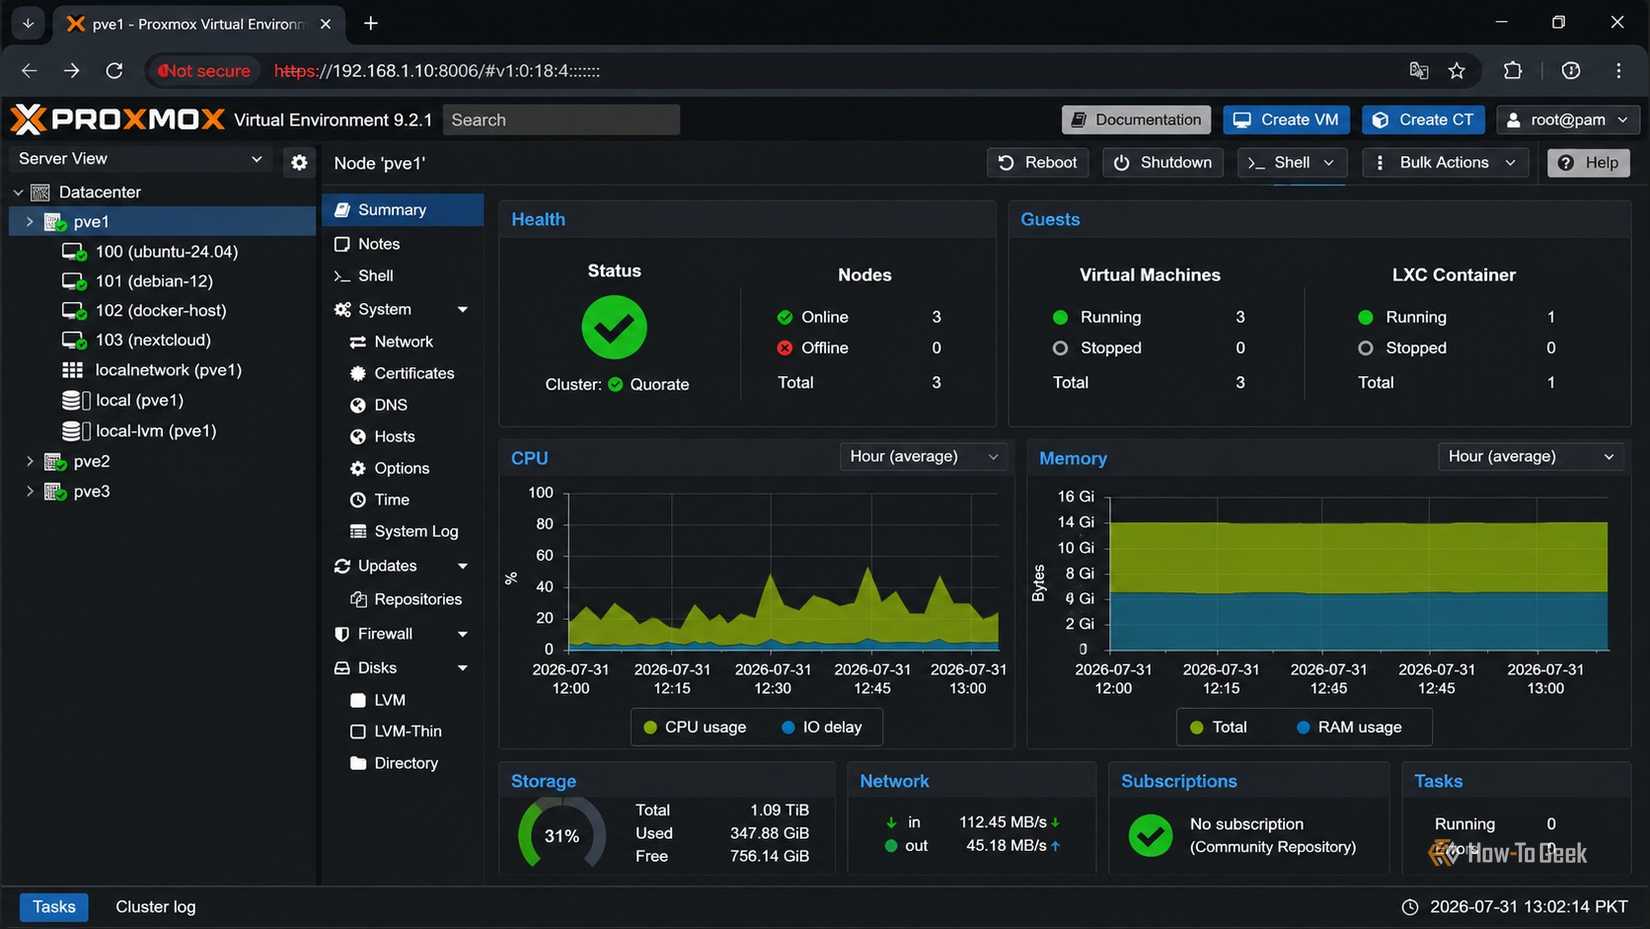Image resolution: width=1650 pixels, height=929 pixels.
Task: Collapse the Firewall submenu arrow
Action: [462, 634]
